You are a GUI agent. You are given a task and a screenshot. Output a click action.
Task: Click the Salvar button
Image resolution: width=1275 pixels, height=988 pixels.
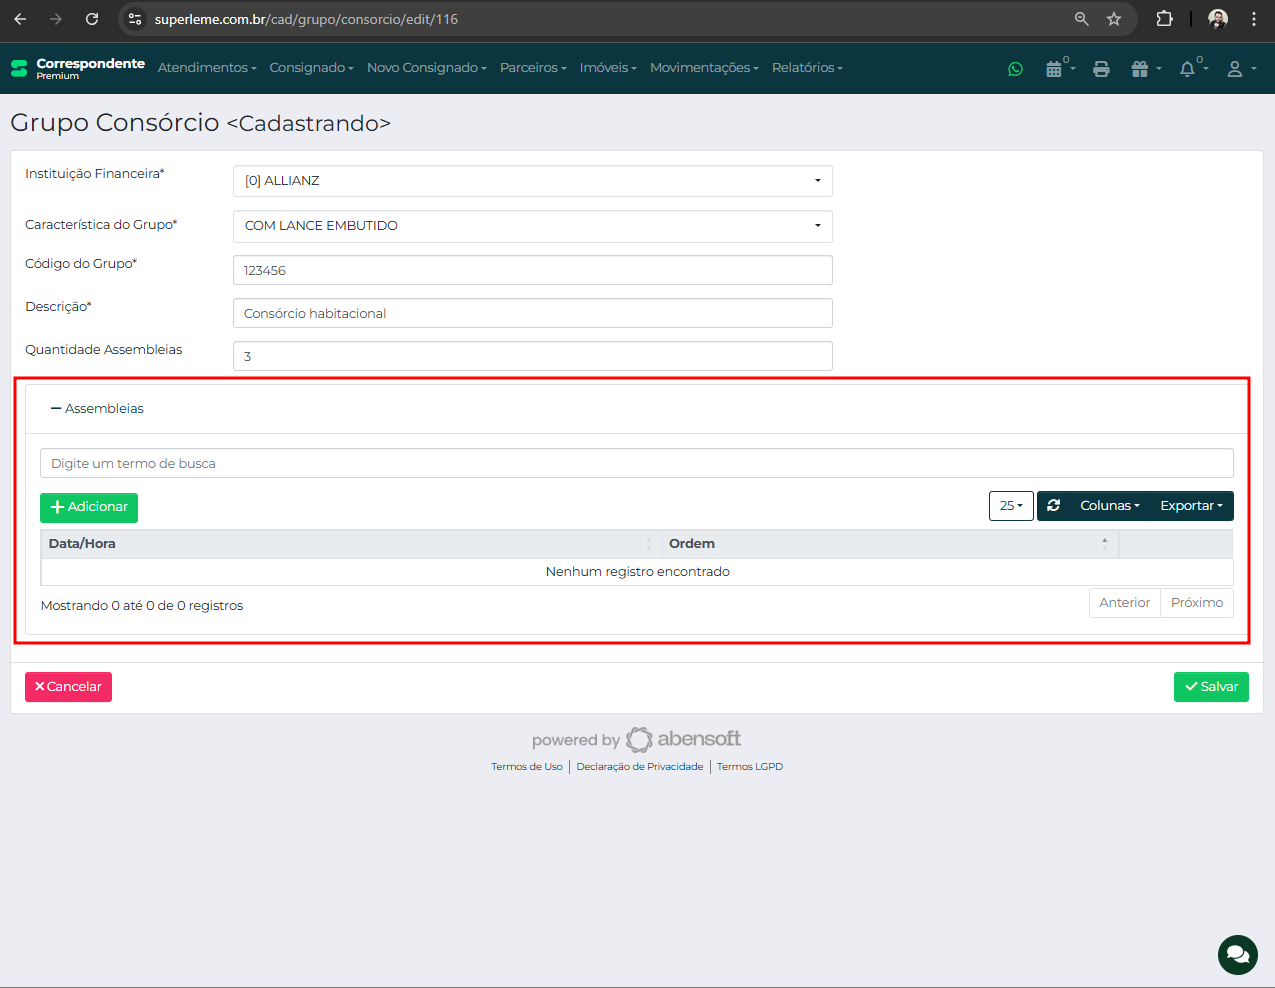point(1210,687)
